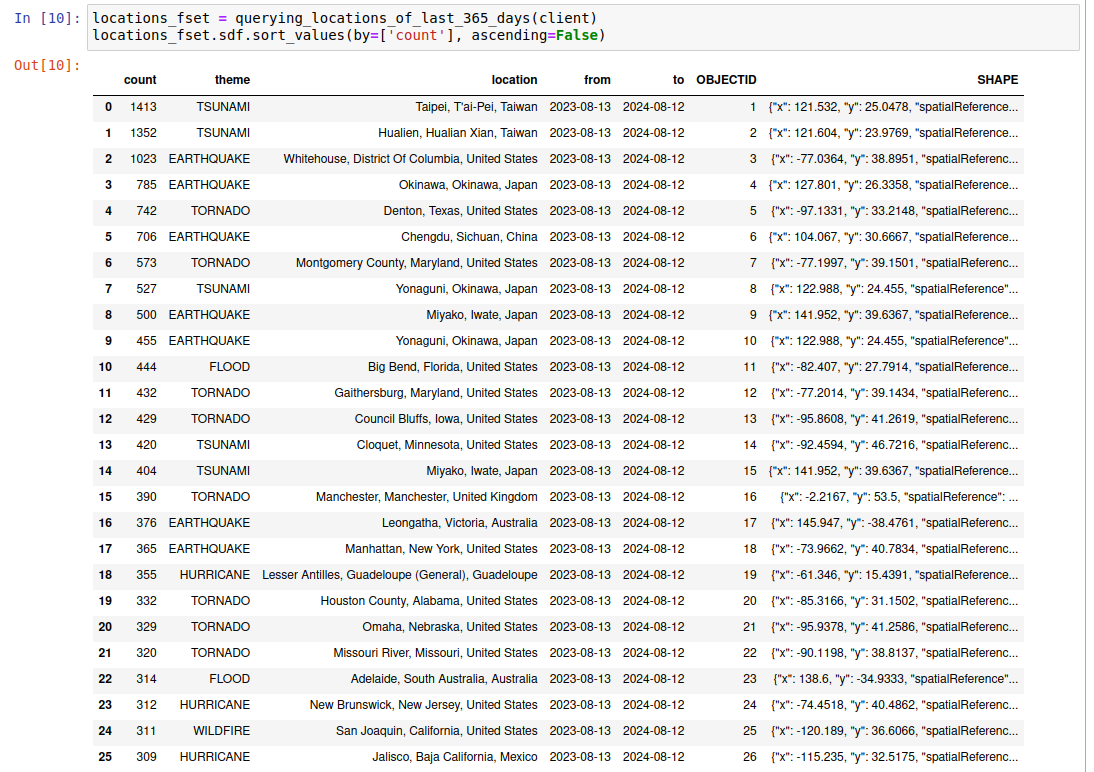This screenshot has width=1094, height=772.
Task: Click the OBJECTID column header
Action: click(726, 80)
